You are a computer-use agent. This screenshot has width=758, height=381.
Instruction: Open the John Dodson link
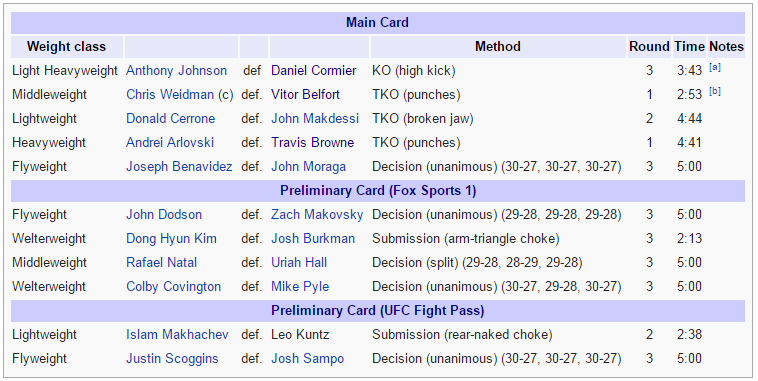pyautogui.click(x=164, y=215)
